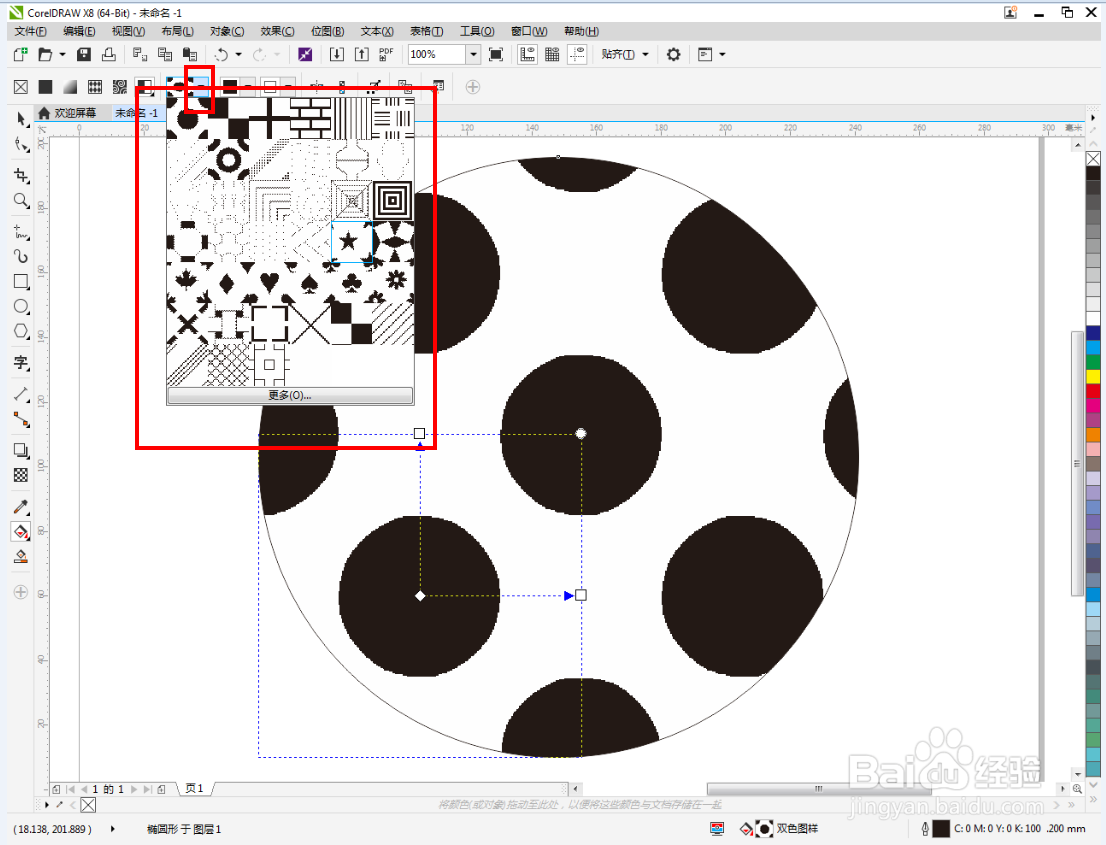Open the 文件(F) menu
The width and height of the screenshot is (1106, 845).
30,31
